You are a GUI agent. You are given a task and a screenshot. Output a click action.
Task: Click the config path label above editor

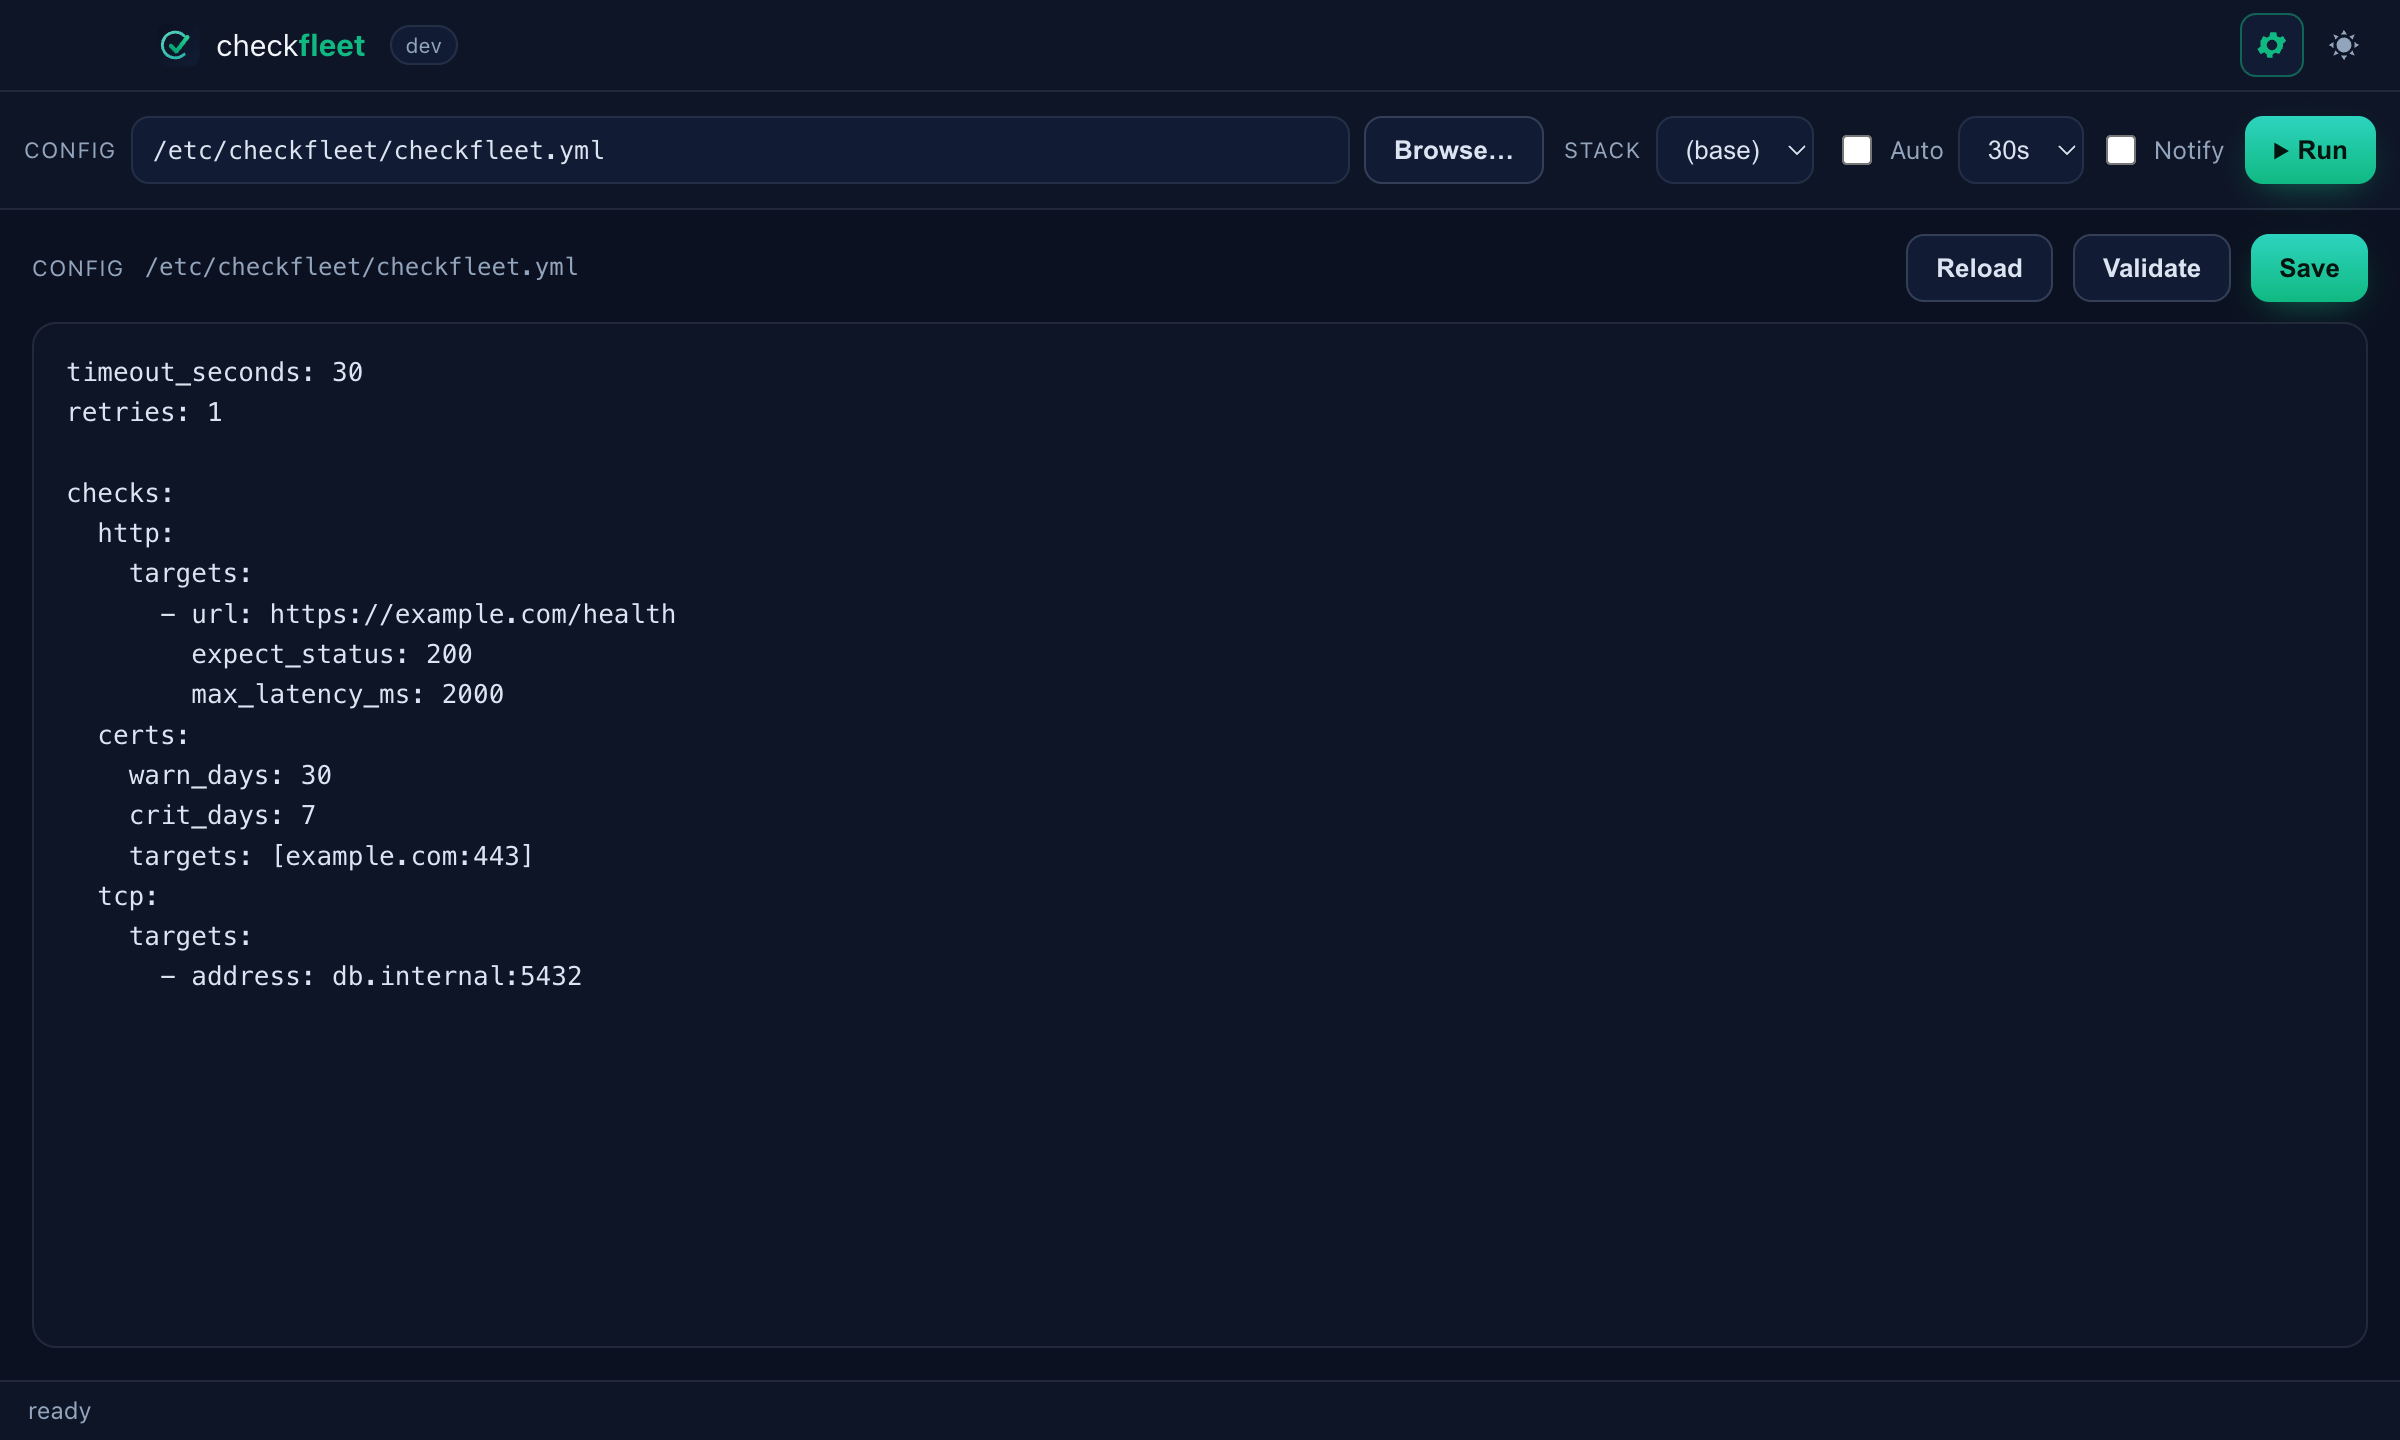[361, 267]
